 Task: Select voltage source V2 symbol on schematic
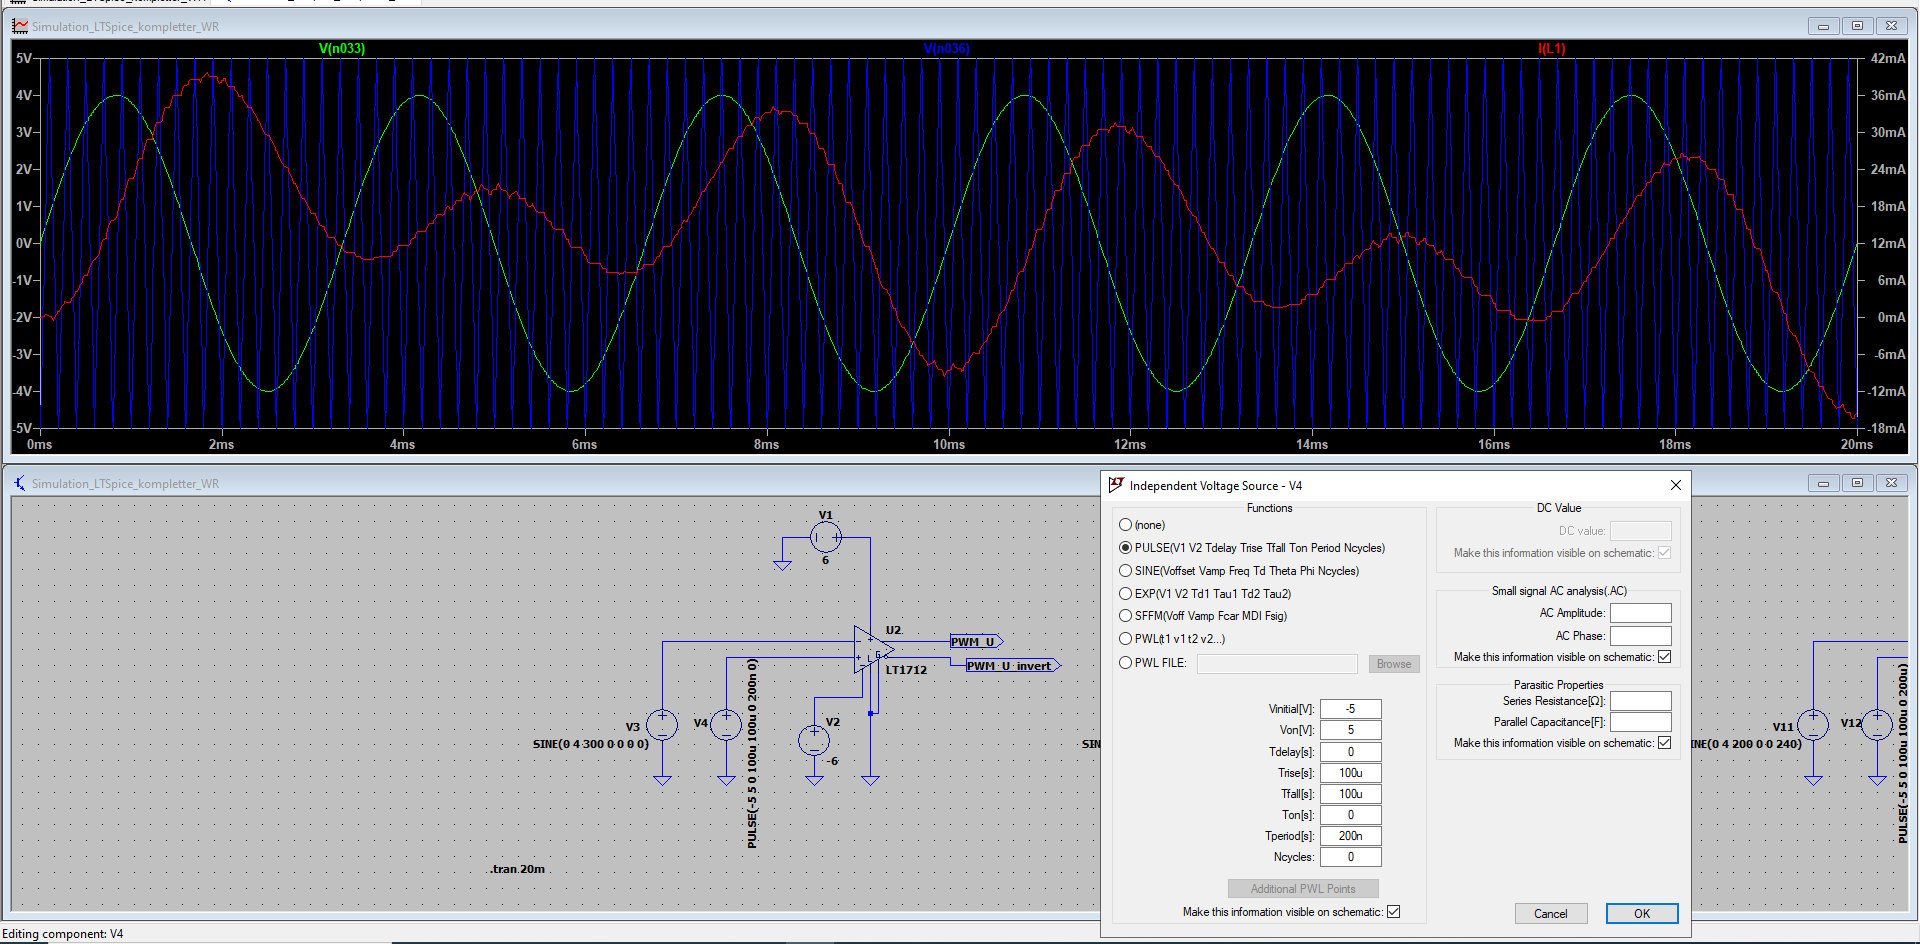(x=814, y=740)
